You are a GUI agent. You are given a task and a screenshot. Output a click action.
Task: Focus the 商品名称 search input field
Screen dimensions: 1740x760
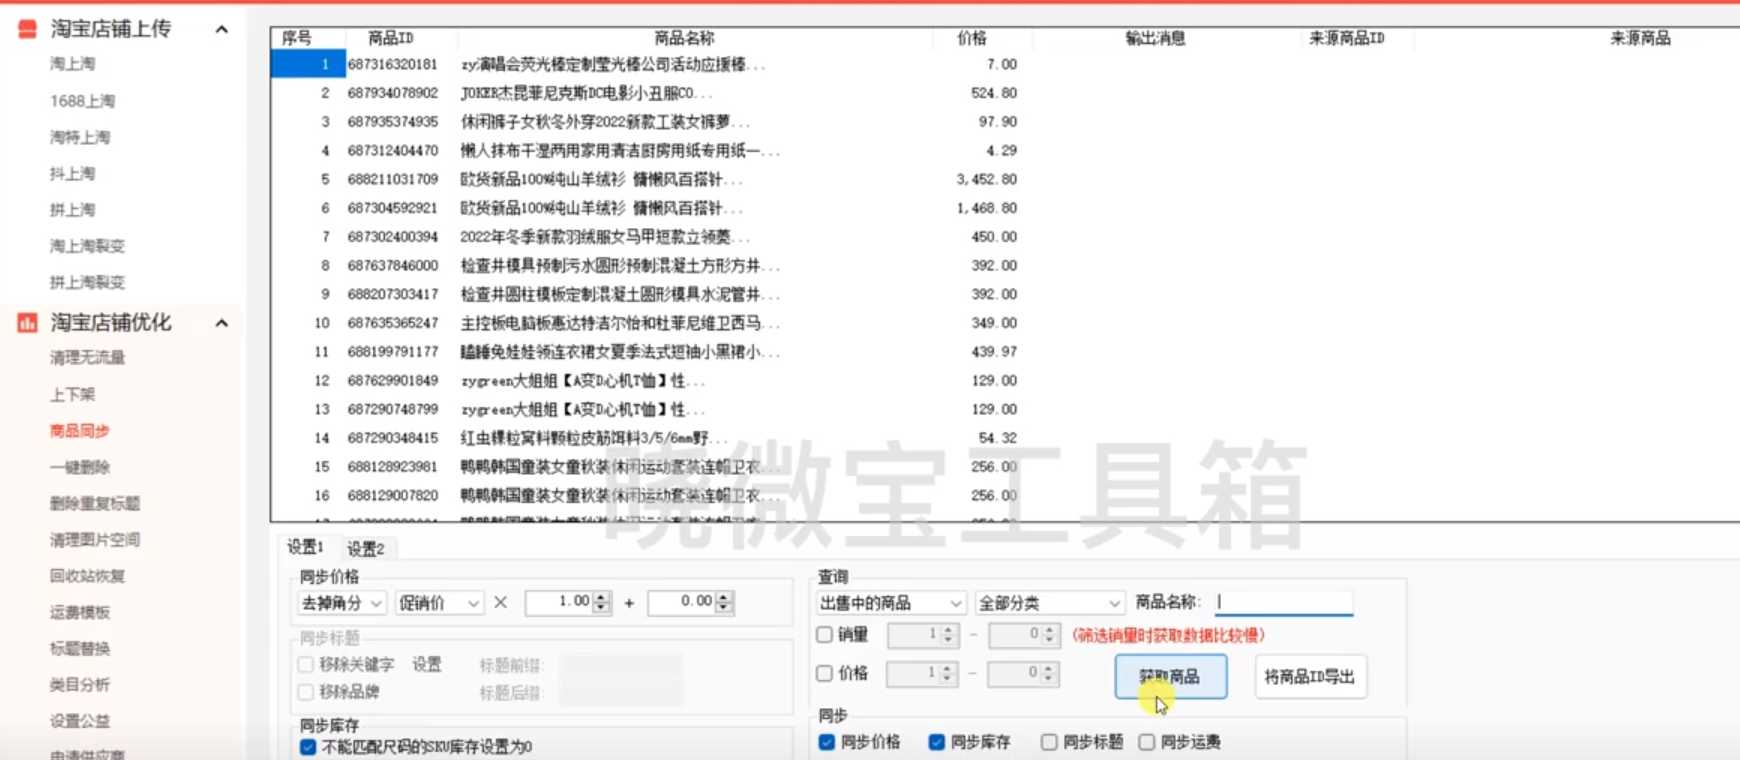pyautogui.click(x=1284, y=602)
